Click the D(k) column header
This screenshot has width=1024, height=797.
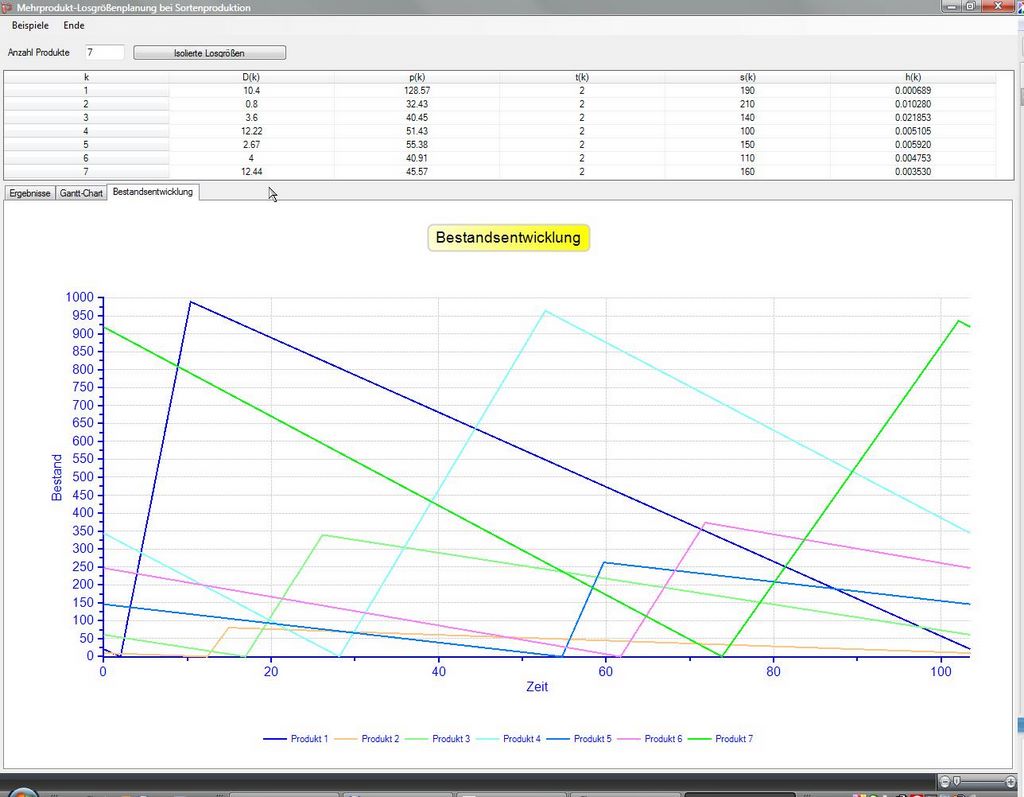(251, 77)
